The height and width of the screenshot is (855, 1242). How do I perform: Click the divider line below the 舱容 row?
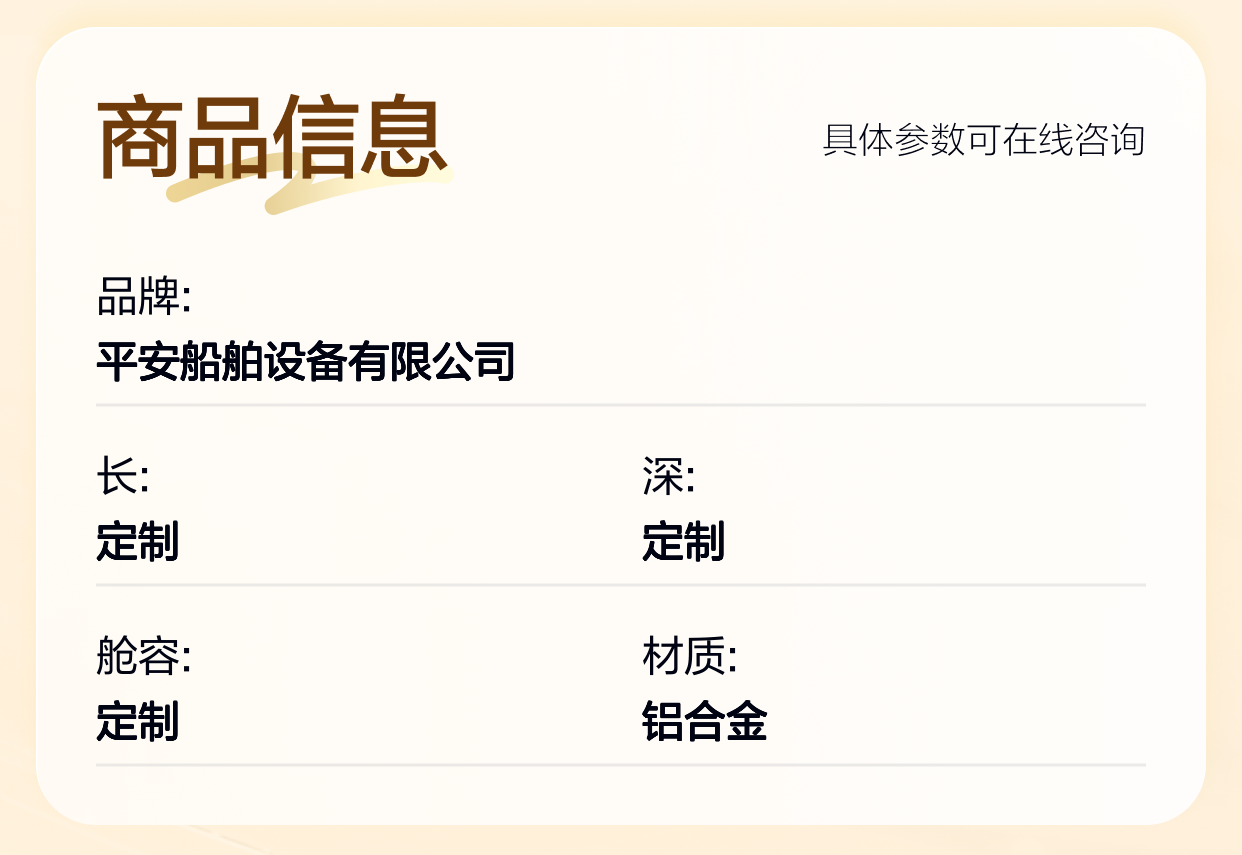click(x=620, y=765)
